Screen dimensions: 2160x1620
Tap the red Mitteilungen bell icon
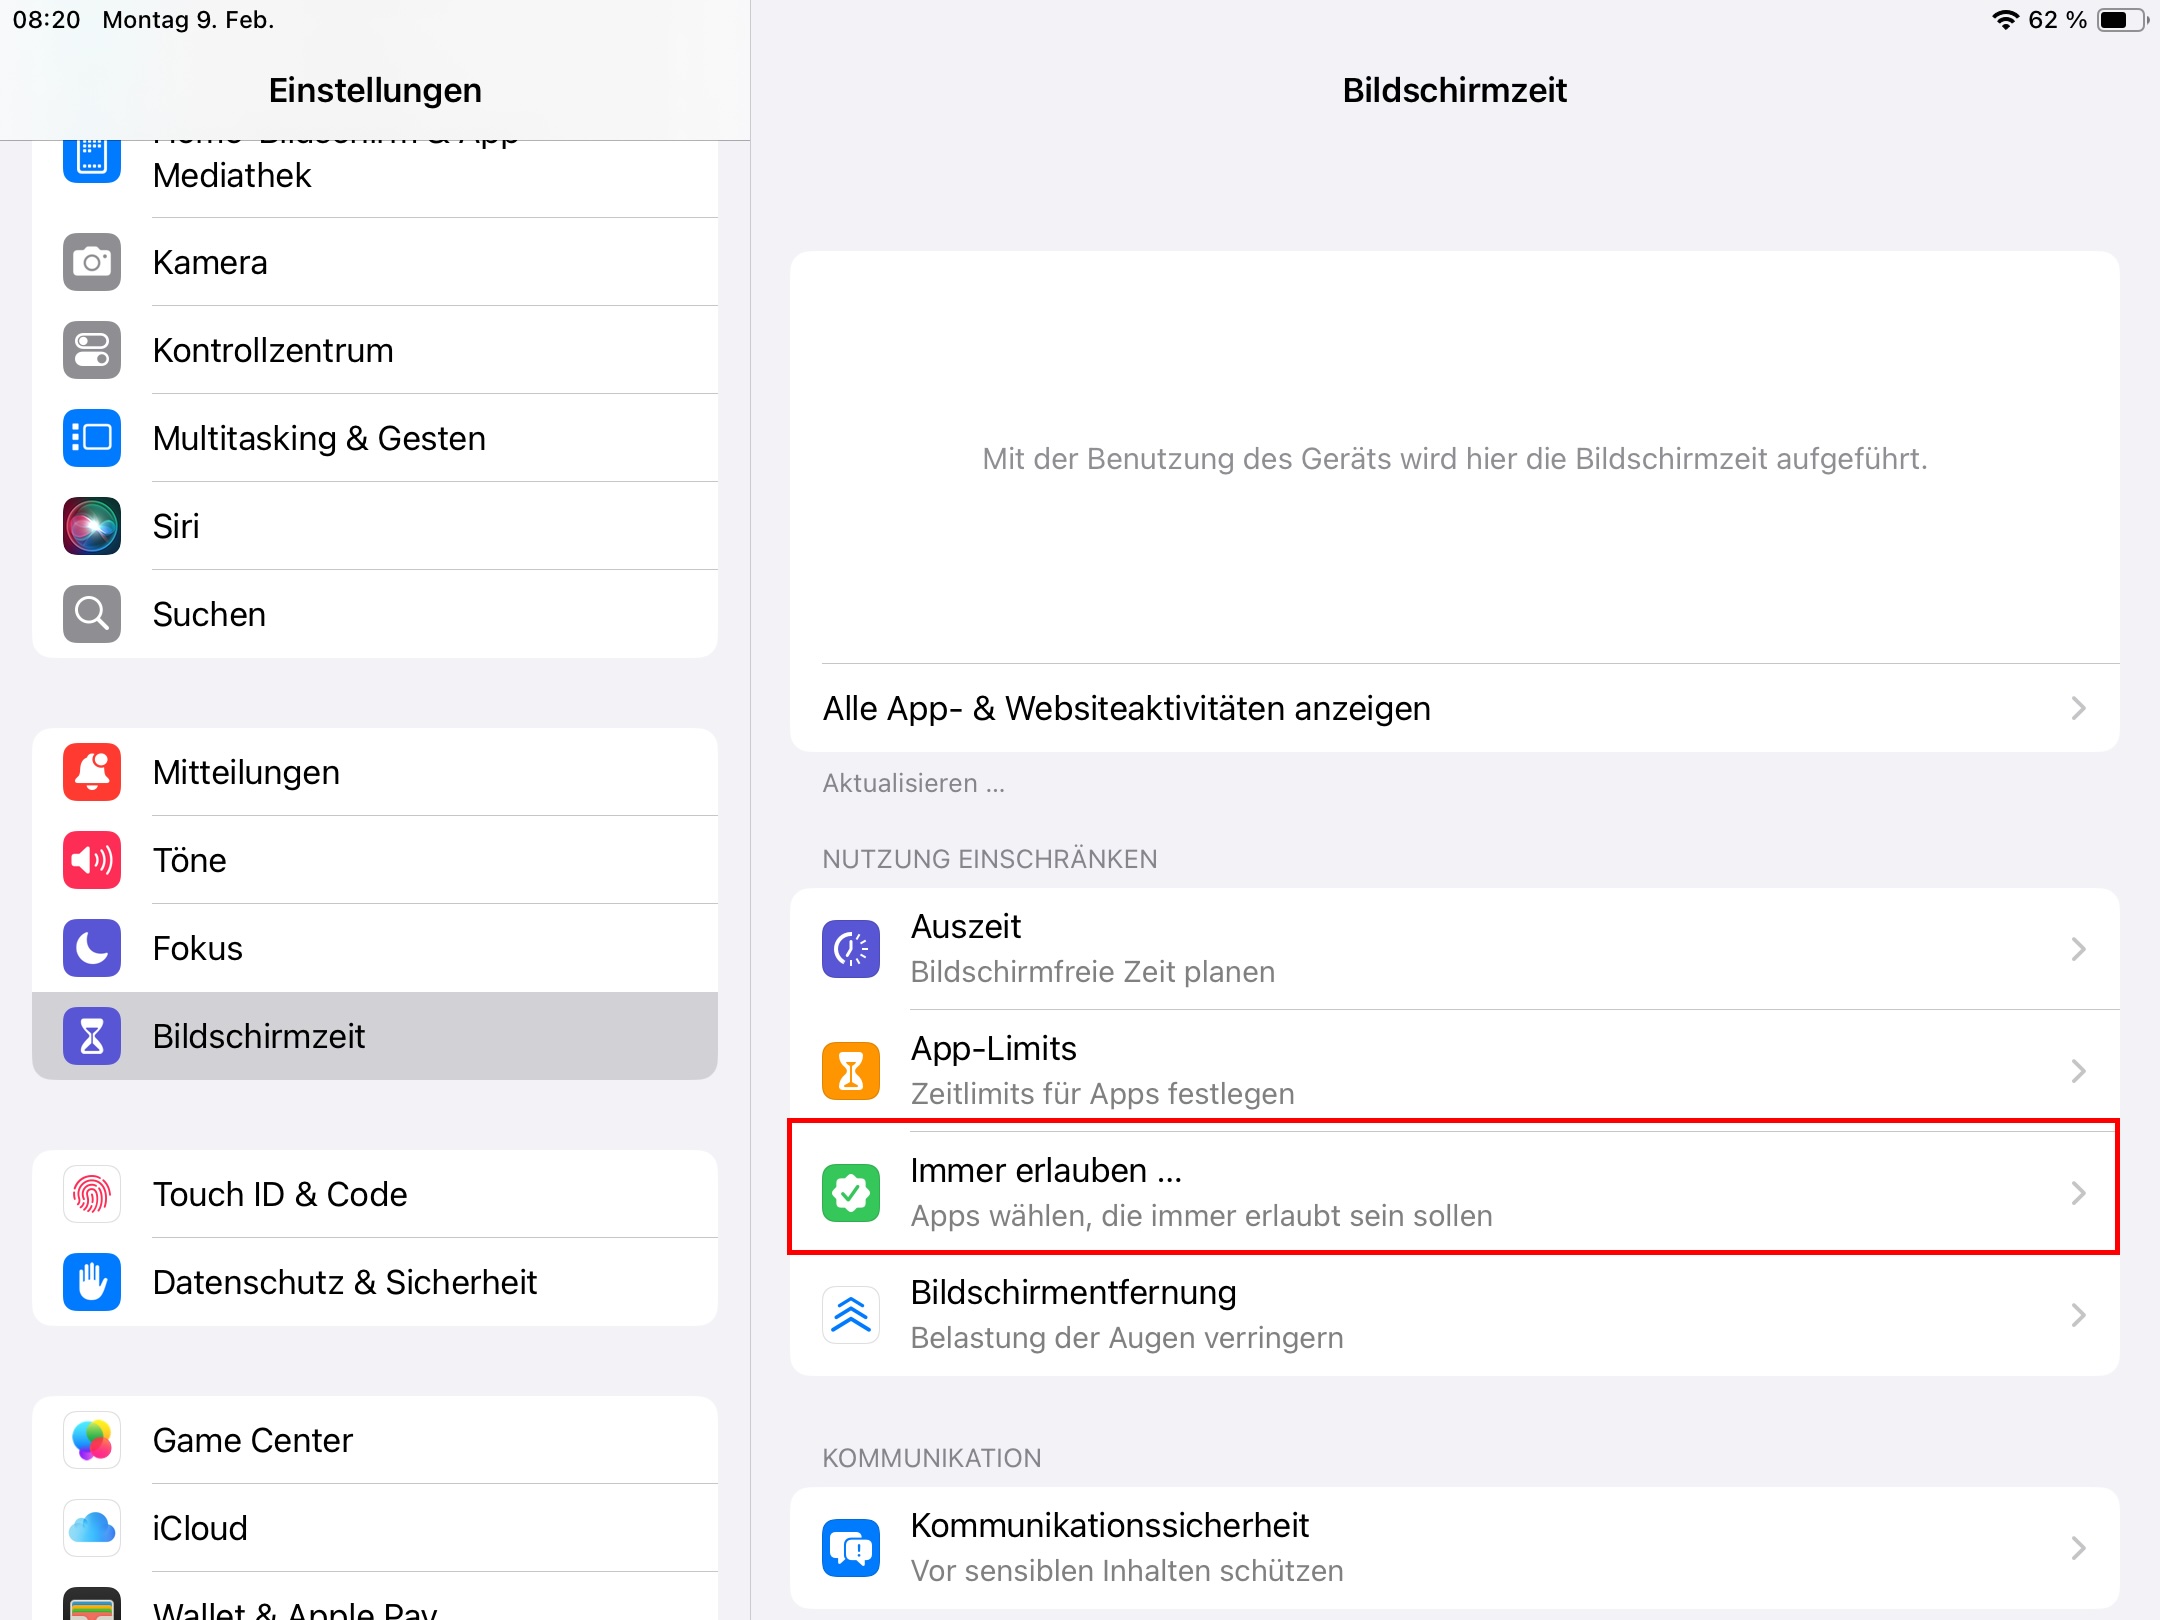pyautogui.click(x=92, y=772)
